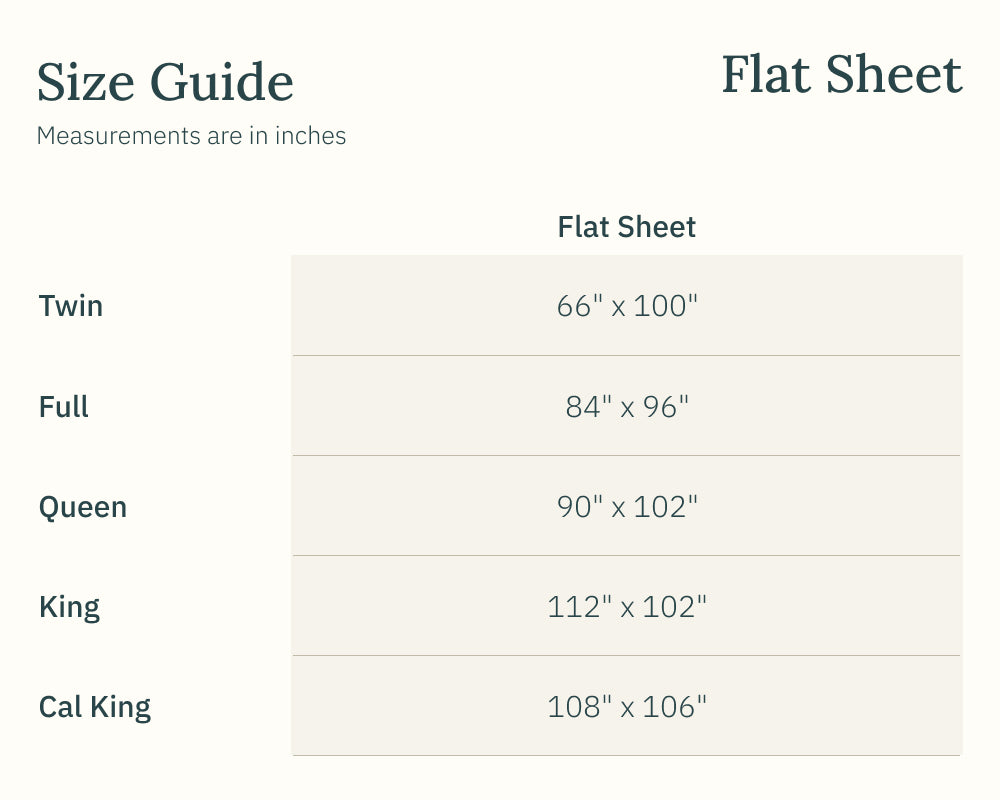Viewport: 1000px width, 800px height.
Task: Click the Flat Sheet column header
Action: pyautogui.click(x=627, y=227)
